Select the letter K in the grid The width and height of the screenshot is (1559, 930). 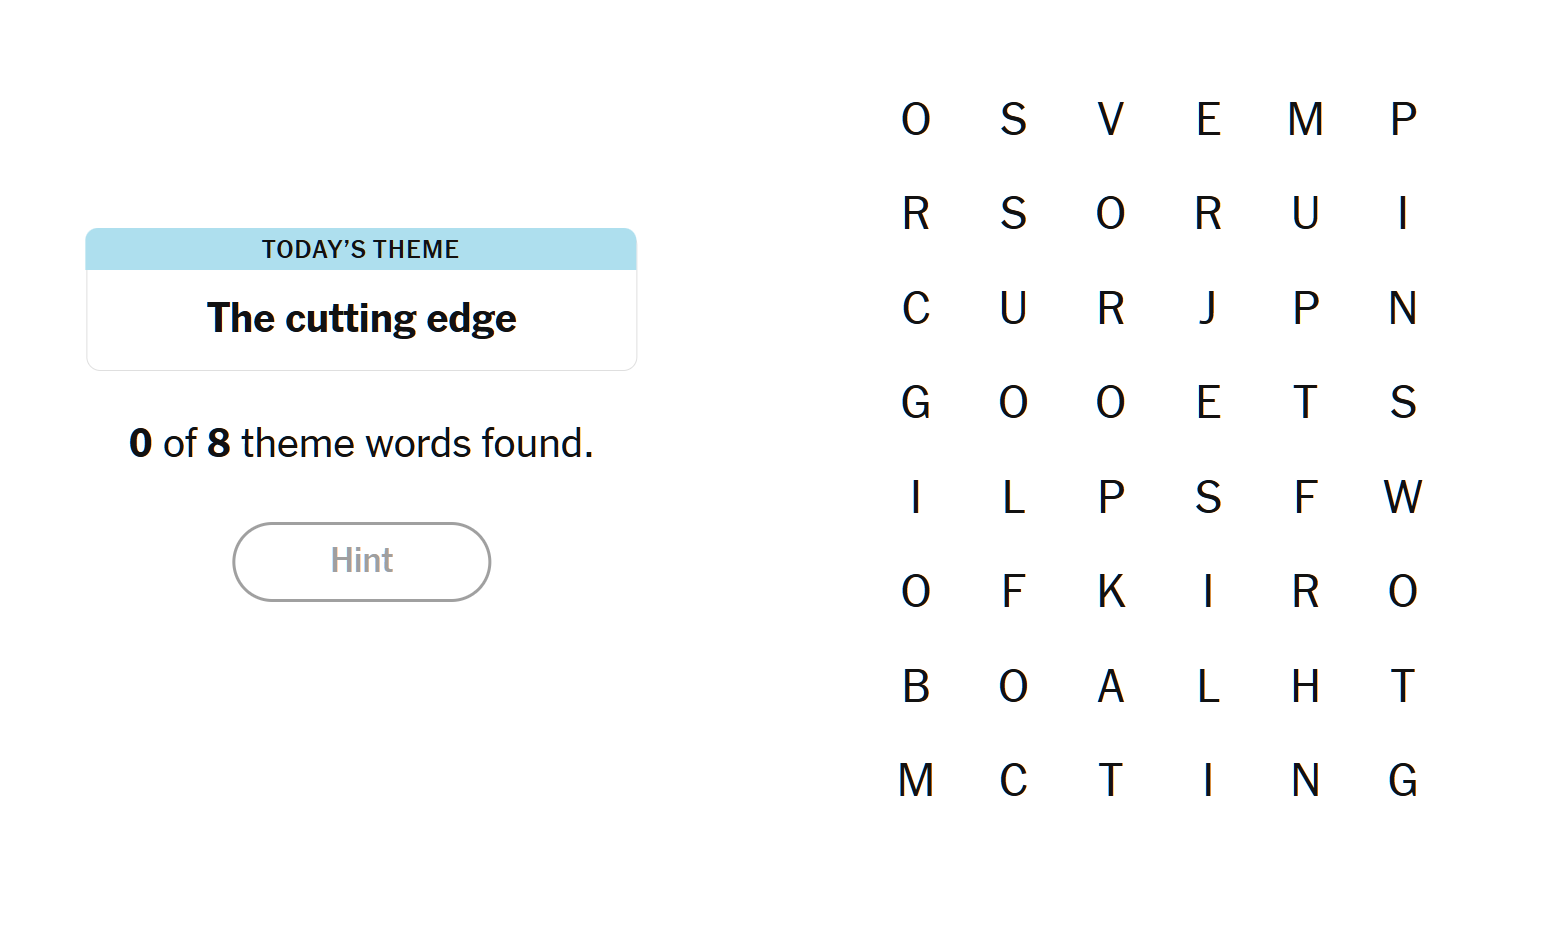pyautogui.click(x=1110, y=591)
